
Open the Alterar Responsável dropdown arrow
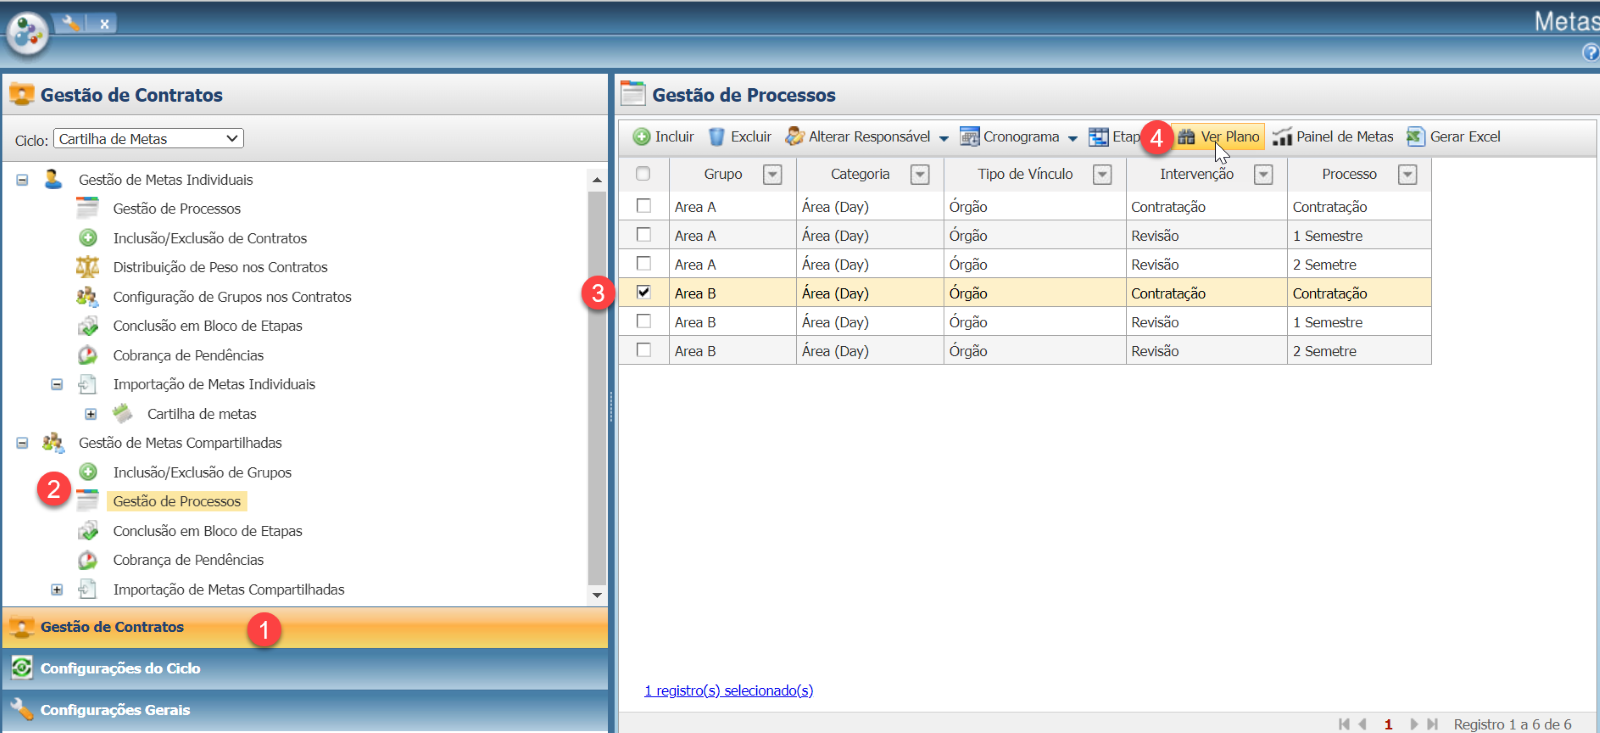(x=943, y=139)
